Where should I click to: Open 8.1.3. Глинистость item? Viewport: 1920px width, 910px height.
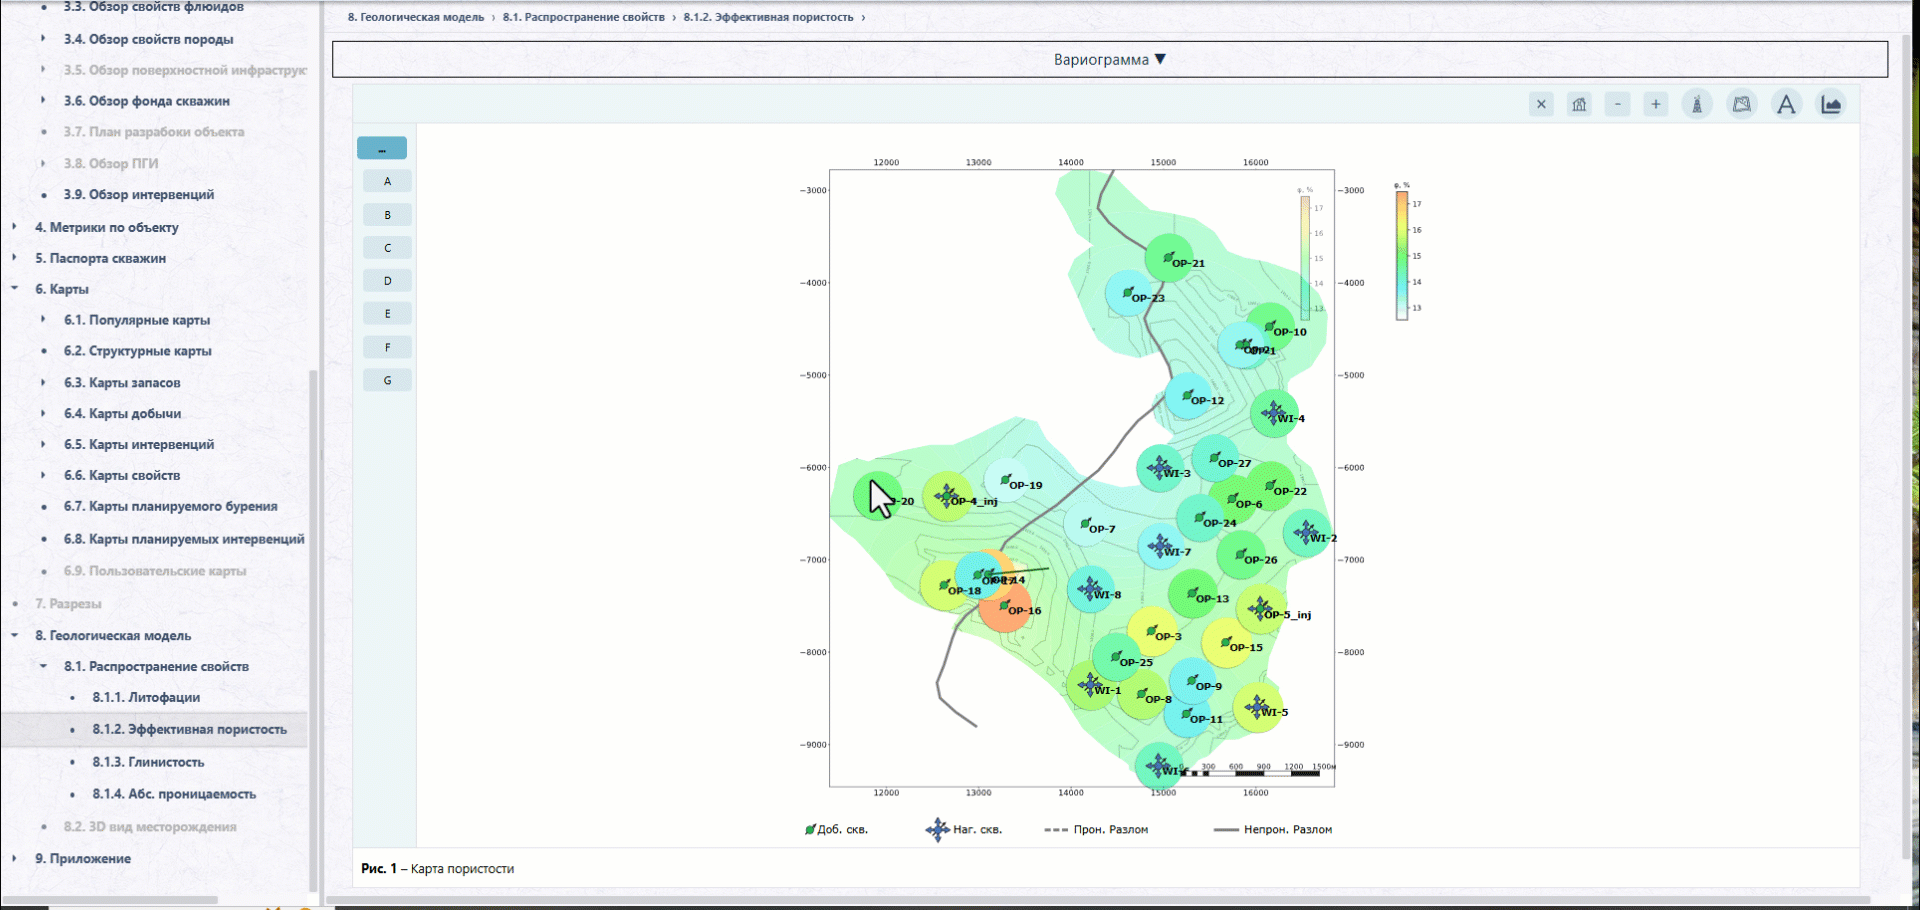click(148, 762)
